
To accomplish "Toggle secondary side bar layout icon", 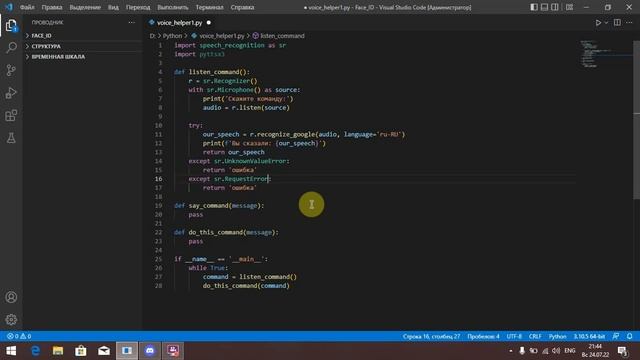I will coord(555,7).
